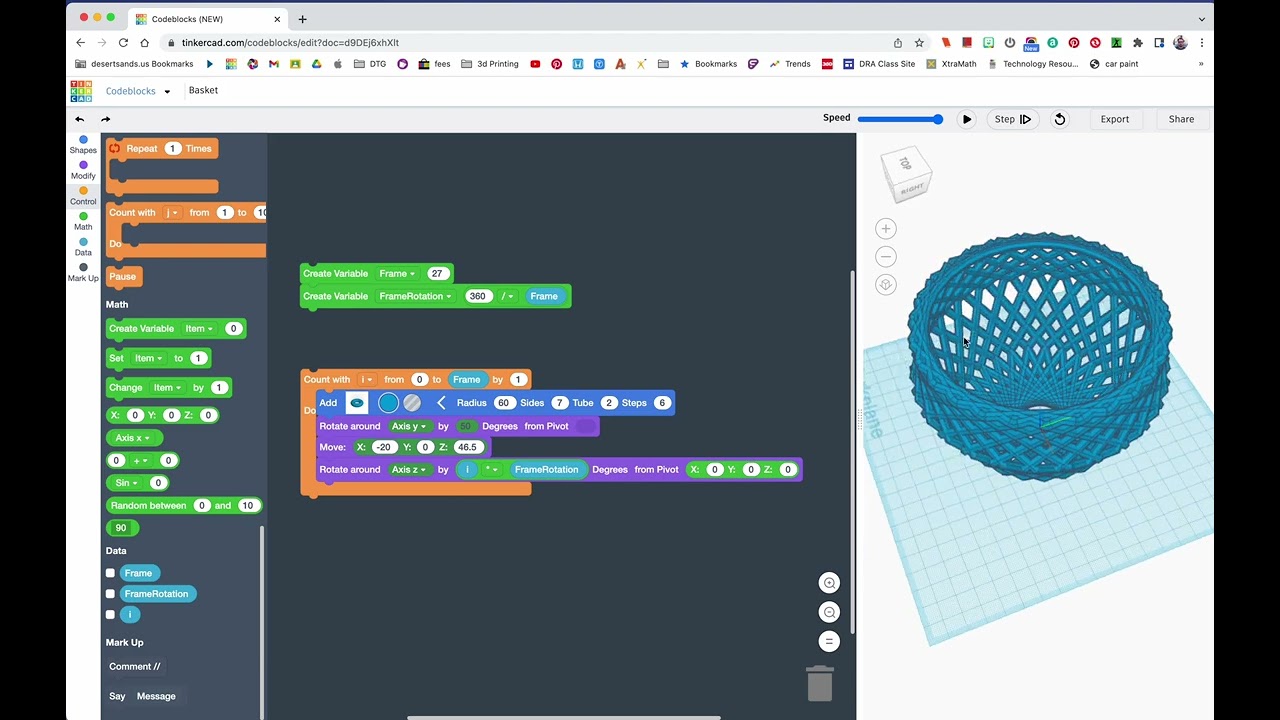The height and width of the screenshot is (720, 1280).
Task: Open the Axis z dropdown
Action: [x=409, y=470]
